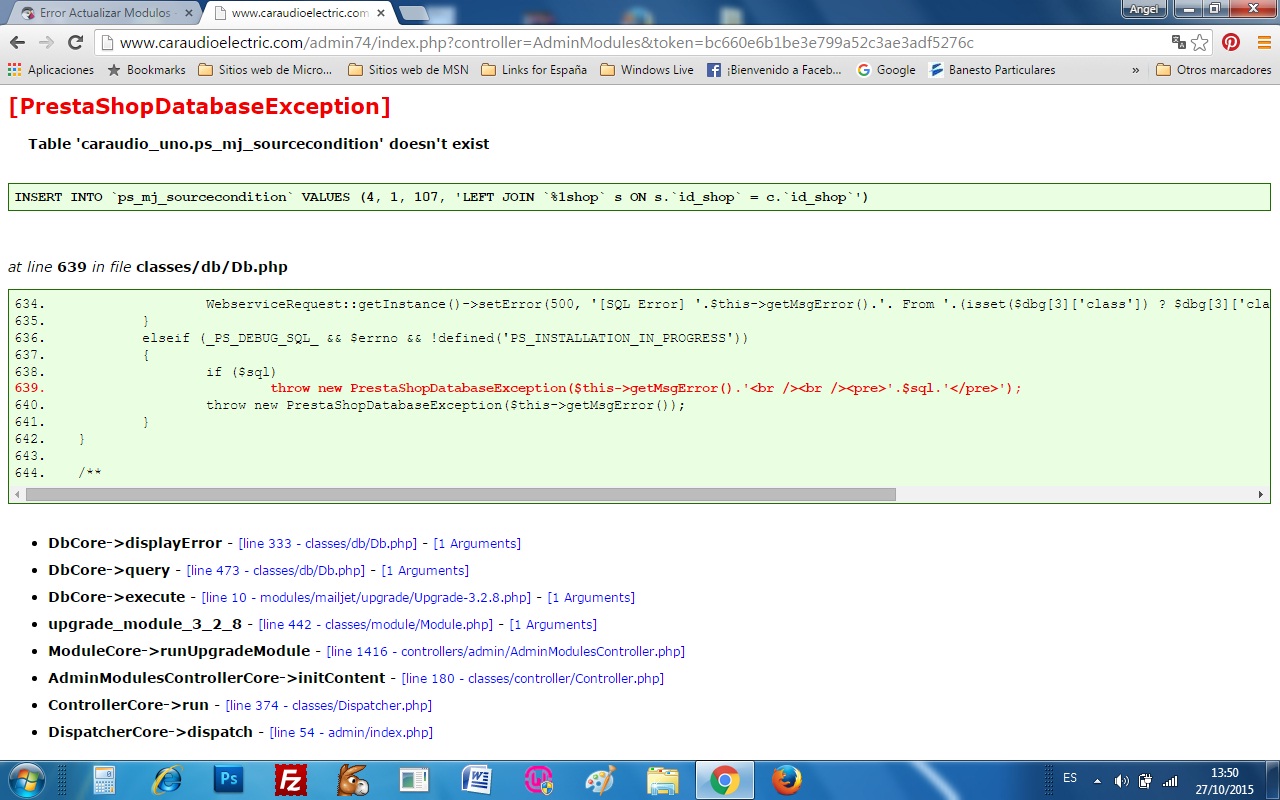Open the volume control tray icon

pos(1121,780)
